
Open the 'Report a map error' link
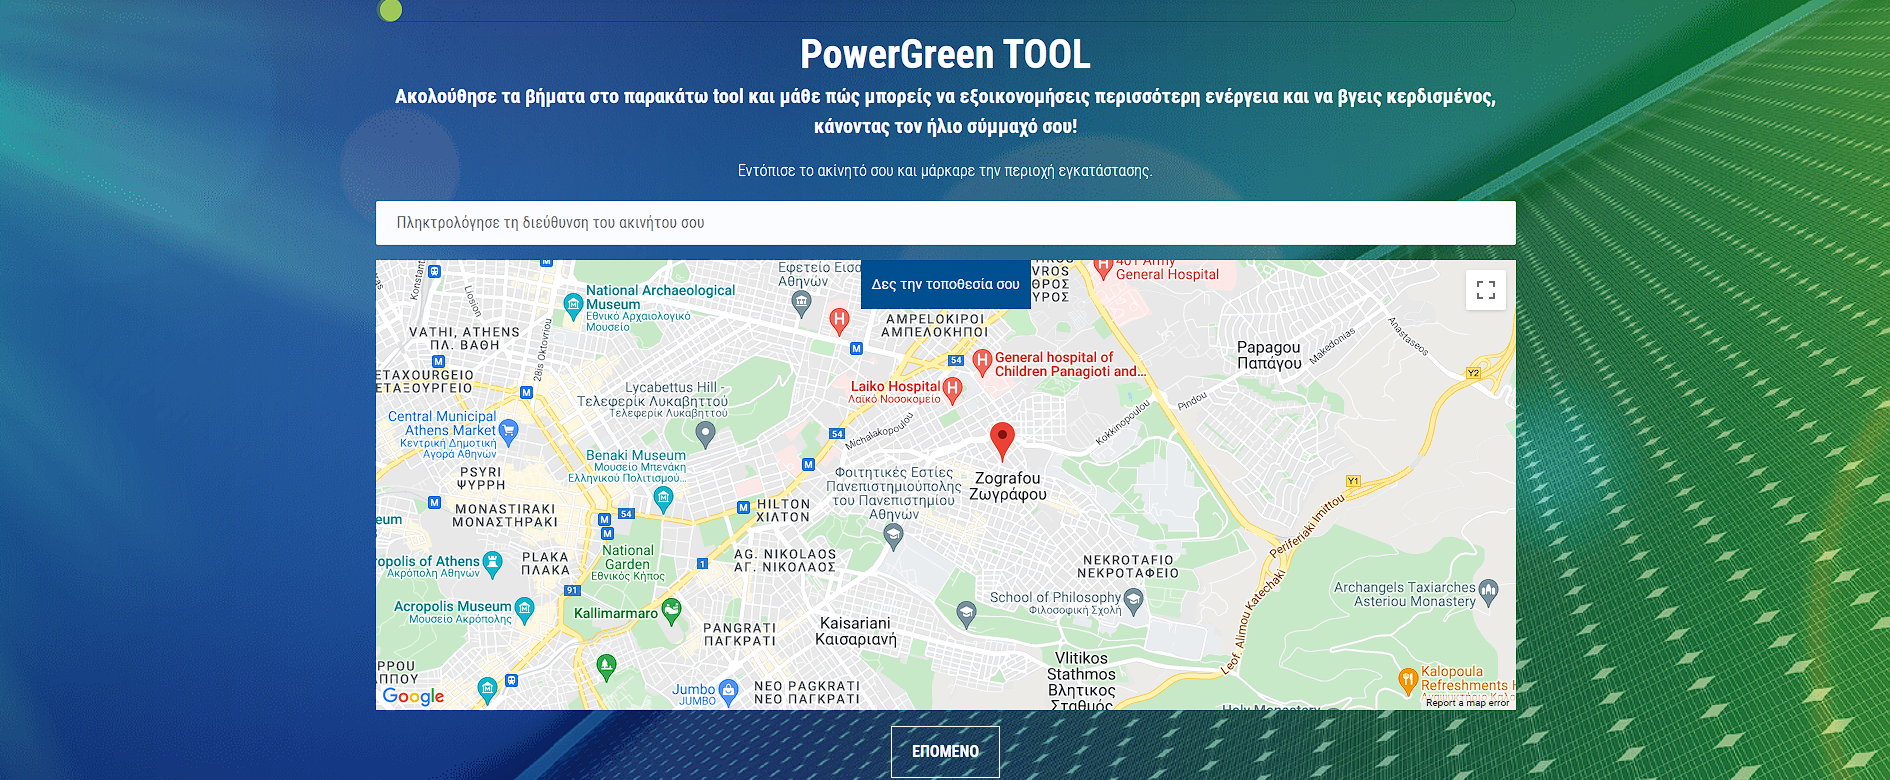1467,703
